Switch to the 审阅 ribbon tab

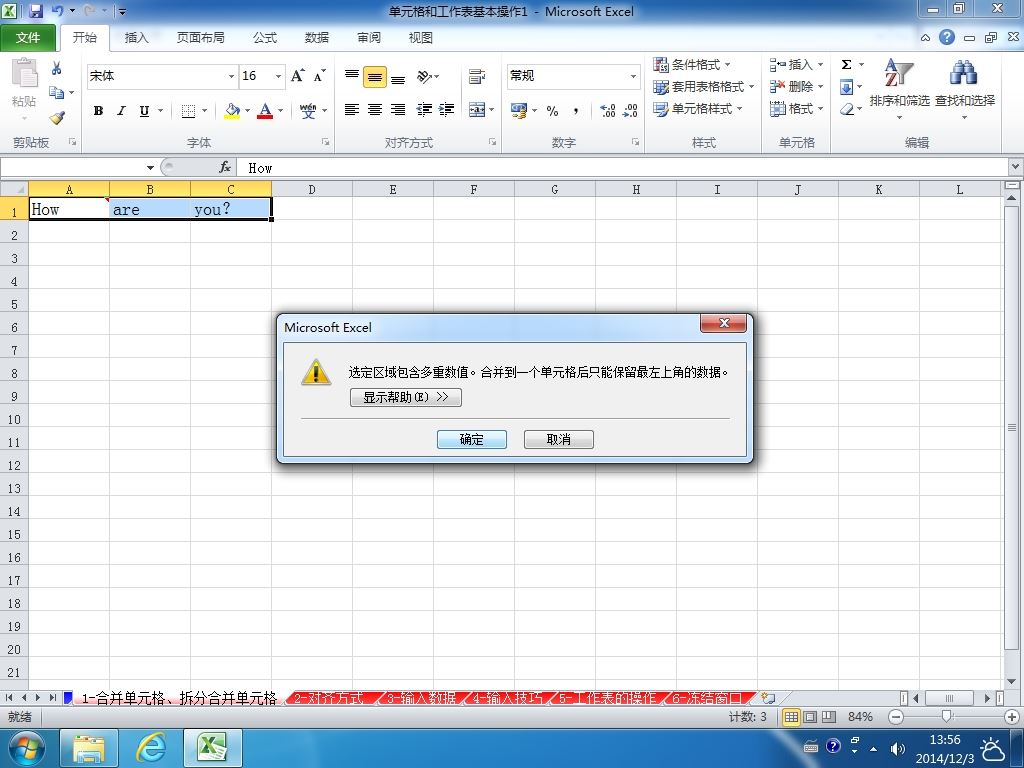[369, 38]
